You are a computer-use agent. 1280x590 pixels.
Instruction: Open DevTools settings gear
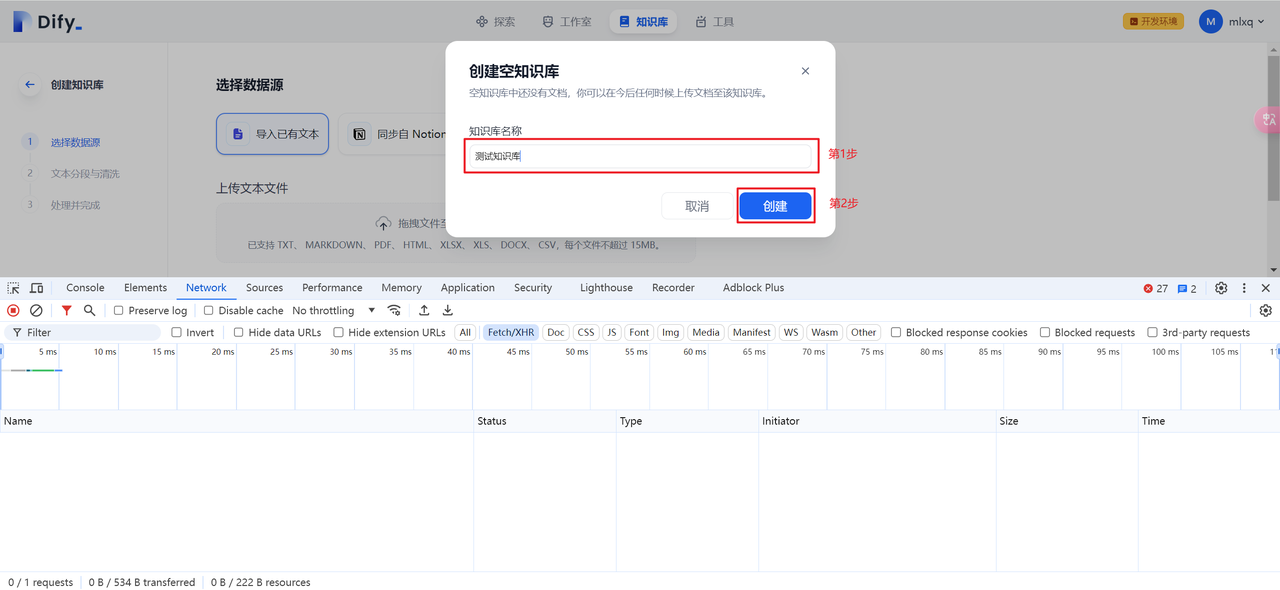1221,288
